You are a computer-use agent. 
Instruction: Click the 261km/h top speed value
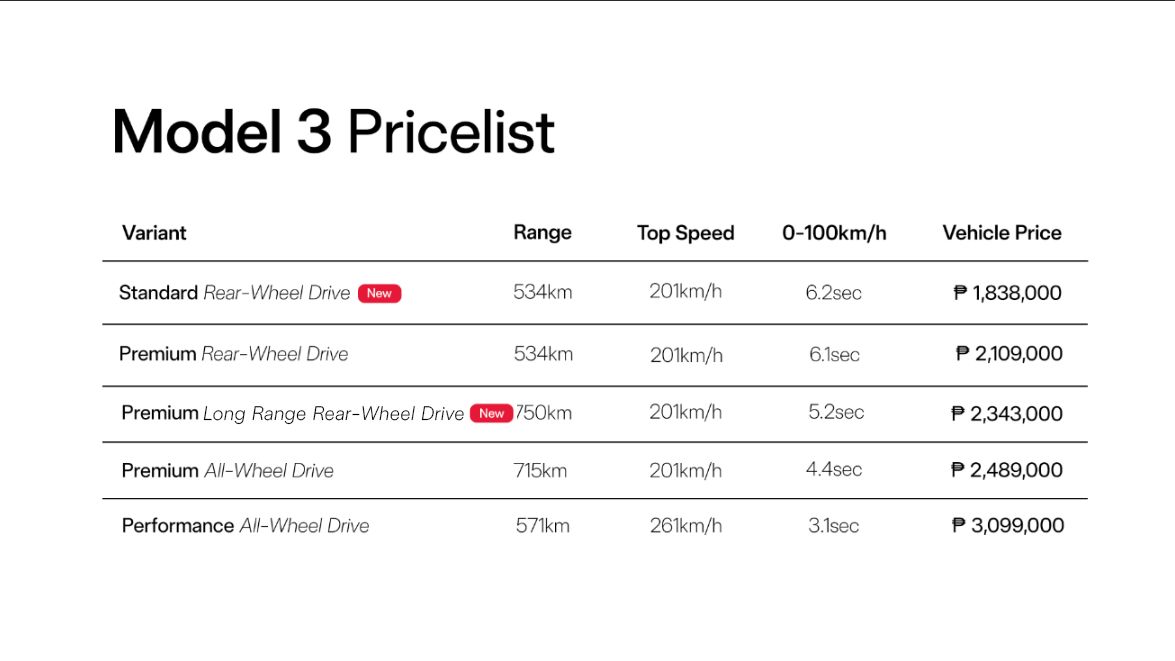[x=685, y=526]
